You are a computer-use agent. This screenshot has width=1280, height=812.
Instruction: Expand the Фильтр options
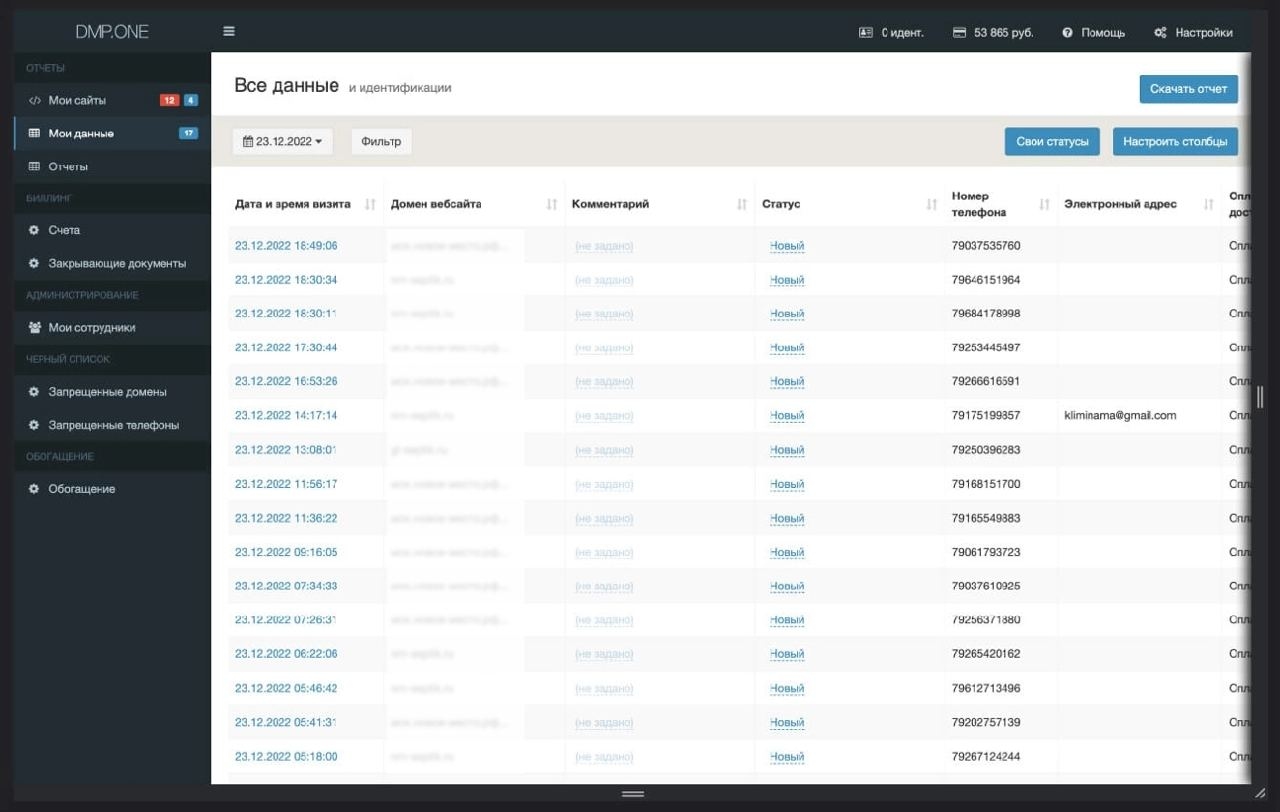click(381, 142)
